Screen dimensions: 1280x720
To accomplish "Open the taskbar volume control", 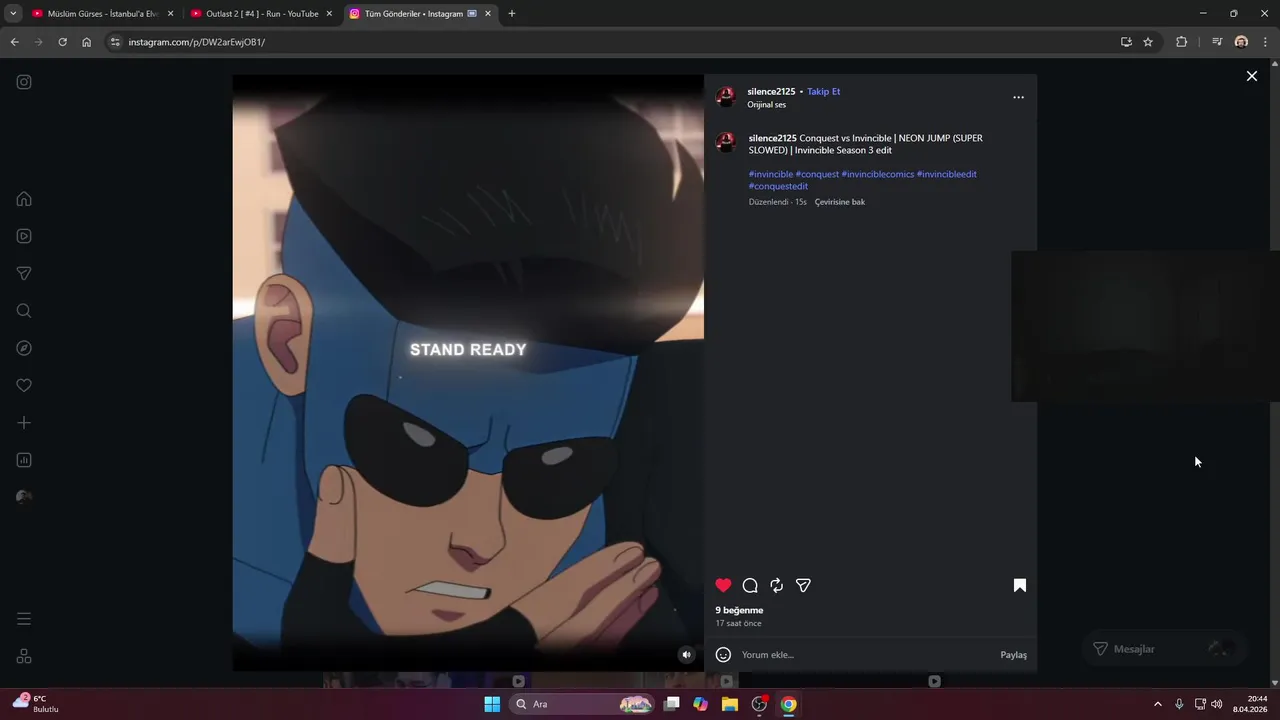I will [x=1217, y=704].
